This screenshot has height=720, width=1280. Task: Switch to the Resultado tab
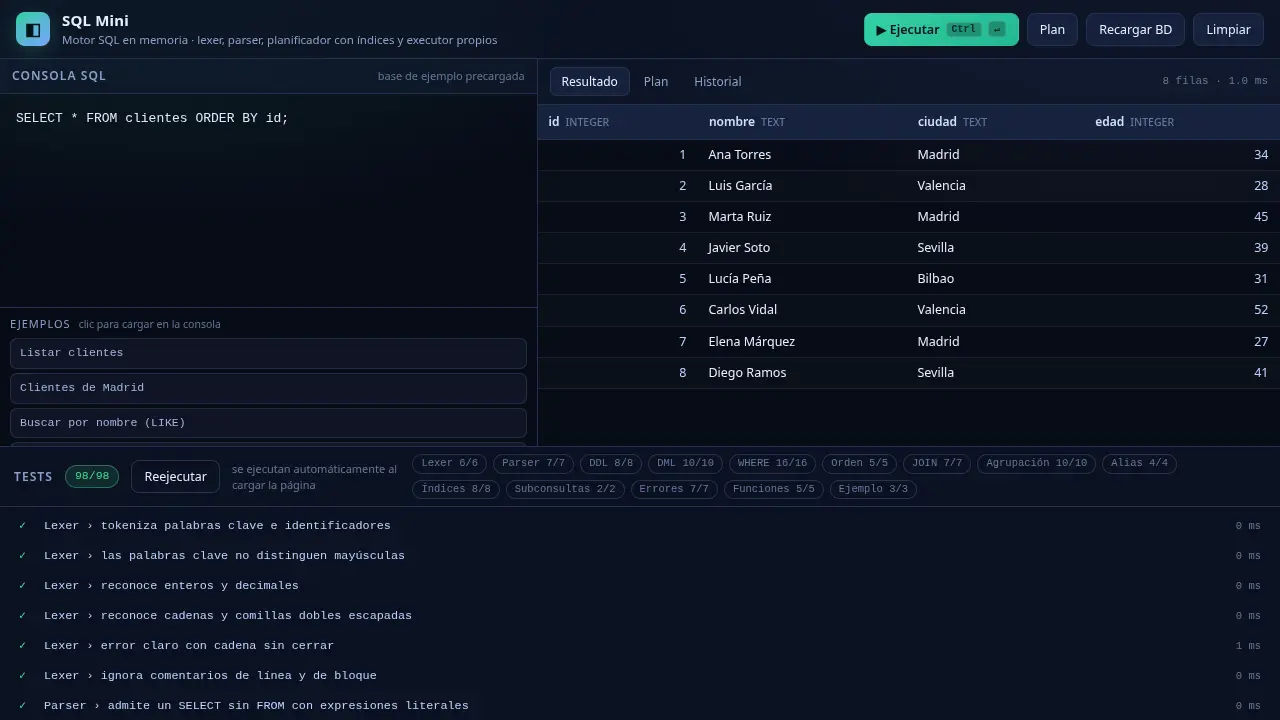coord(589,81)
